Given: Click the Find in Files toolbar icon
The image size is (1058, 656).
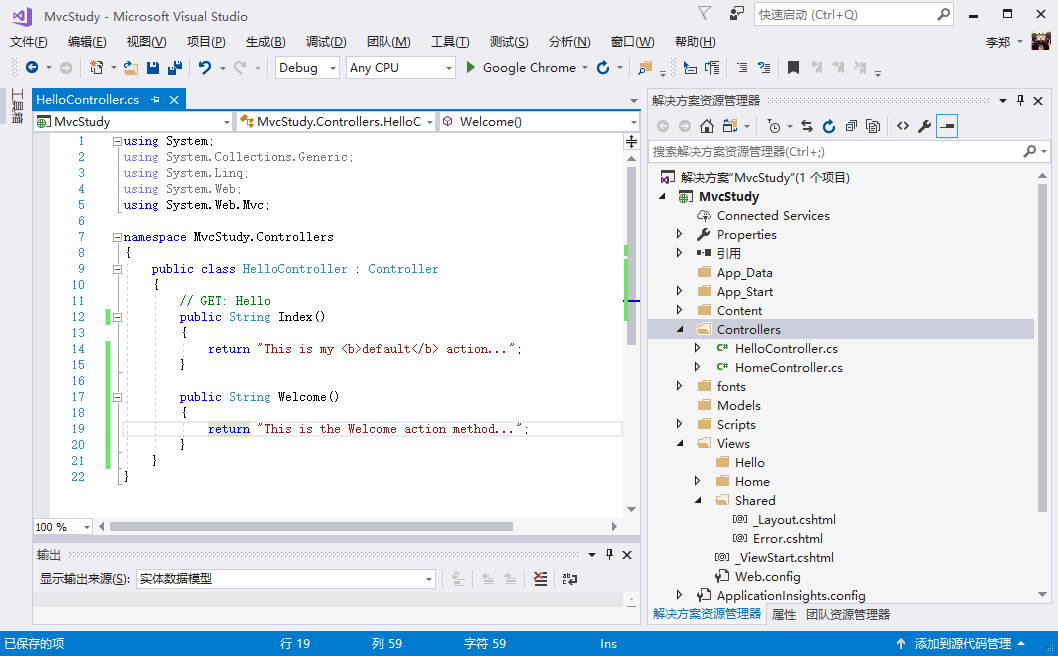Looking at the screenshot, I should click(645, 67).
